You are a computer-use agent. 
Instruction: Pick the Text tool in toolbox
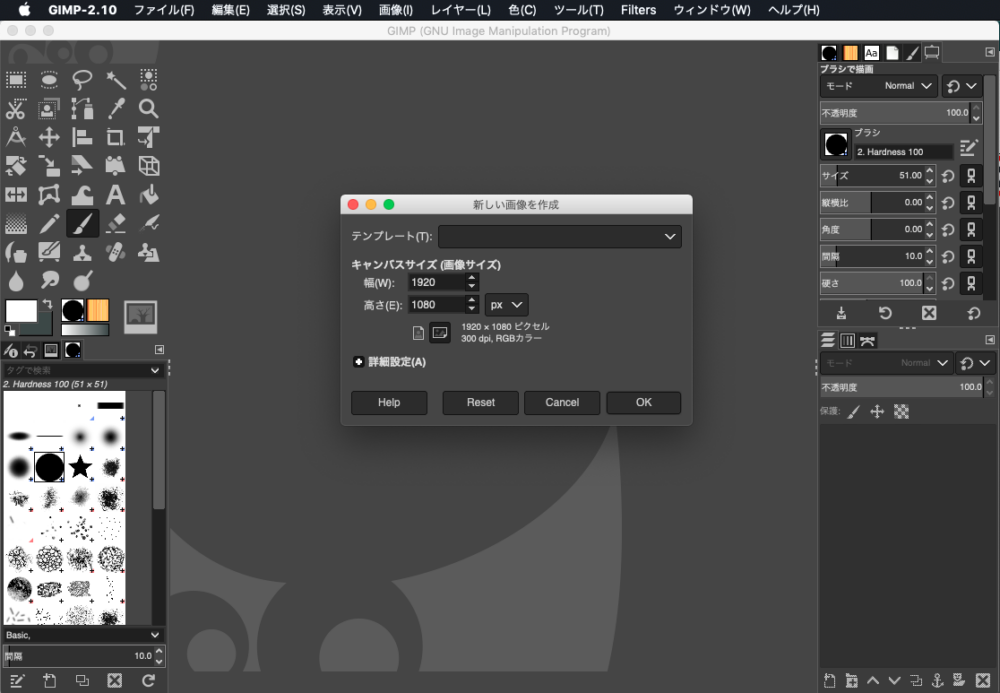[x=115, y=194]
